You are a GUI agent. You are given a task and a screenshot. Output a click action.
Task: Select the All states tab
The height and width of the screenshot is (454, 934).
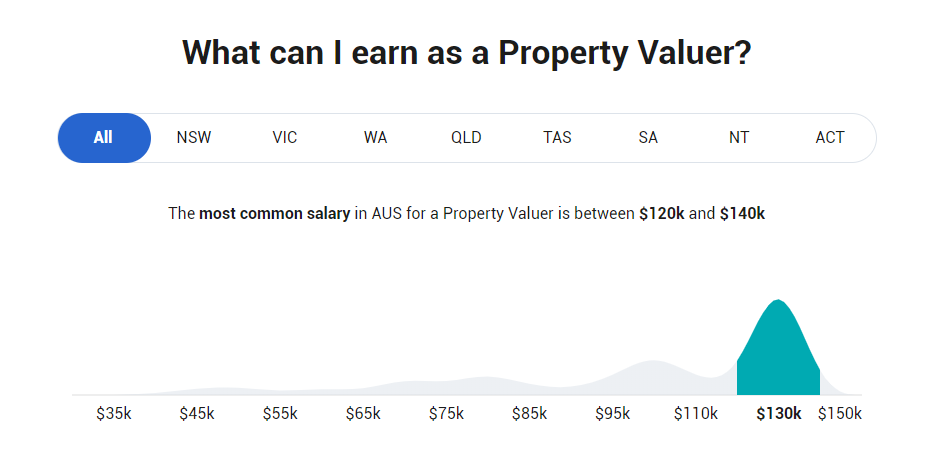pos(103,138)
